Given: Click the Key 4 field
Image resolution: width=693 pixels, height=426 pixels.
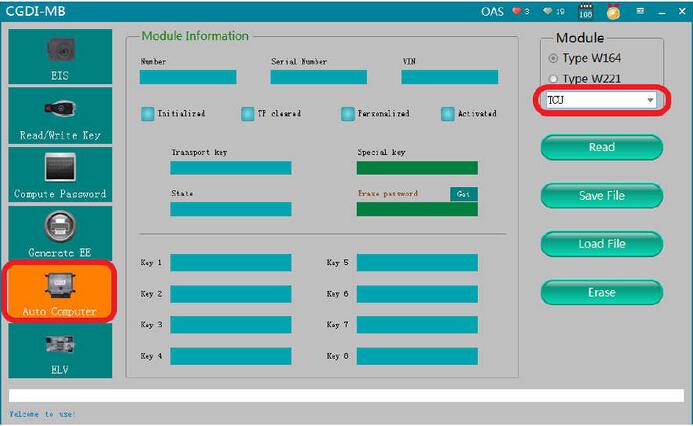Looking at the screenshot, I should coord(231,356).
